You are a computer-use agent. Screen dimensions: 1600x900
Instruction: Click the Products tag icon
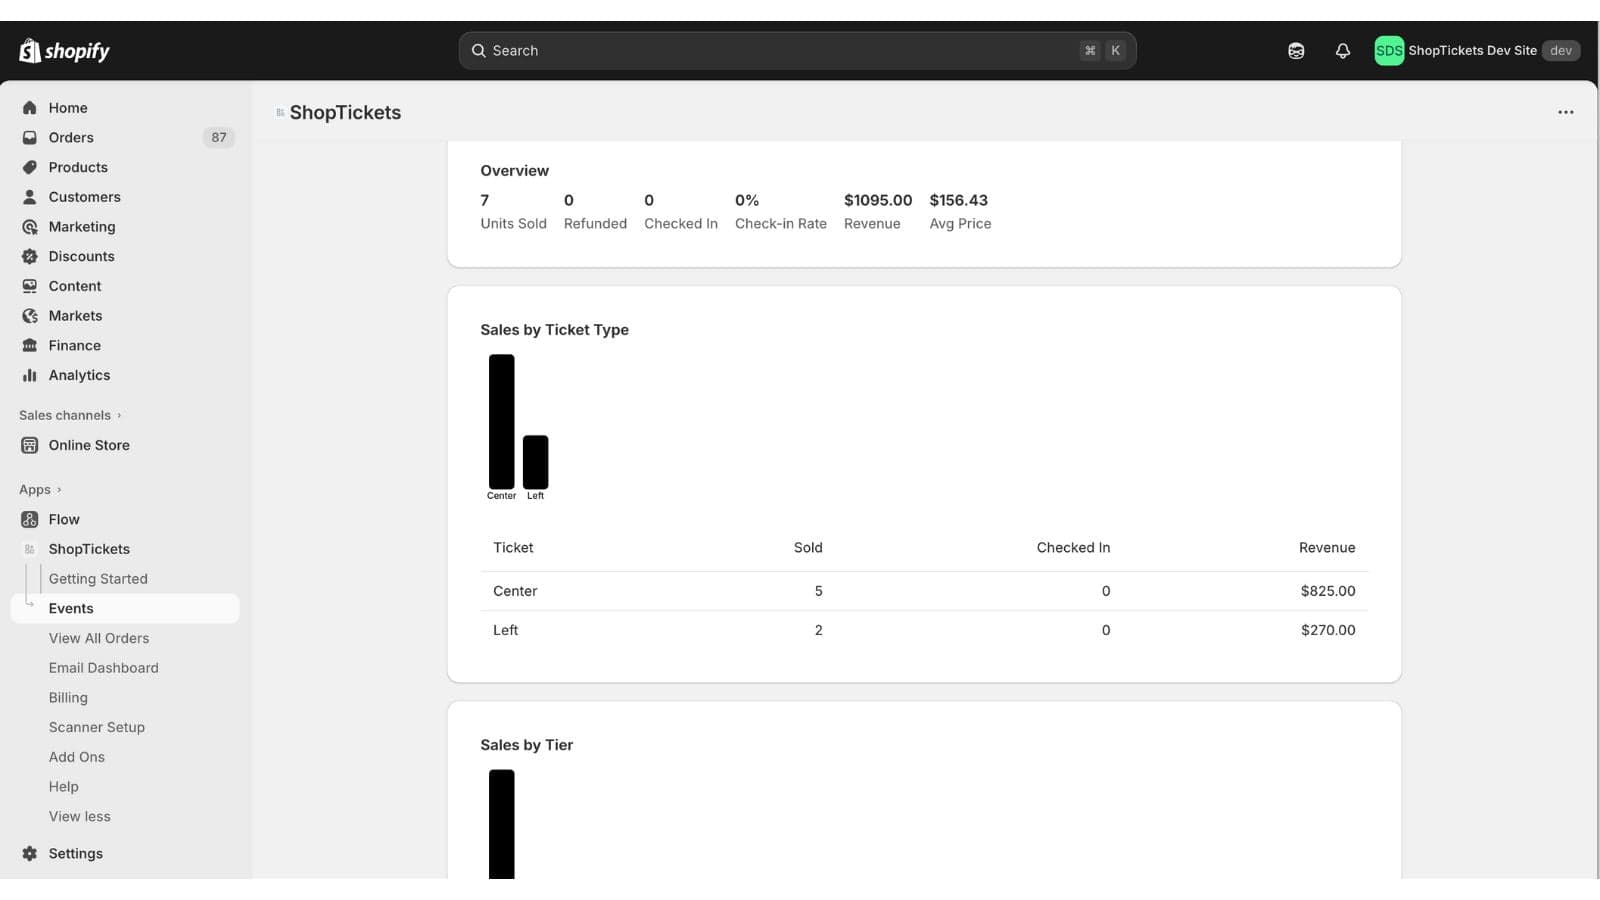pyautogui.click(x=30, y=167)
